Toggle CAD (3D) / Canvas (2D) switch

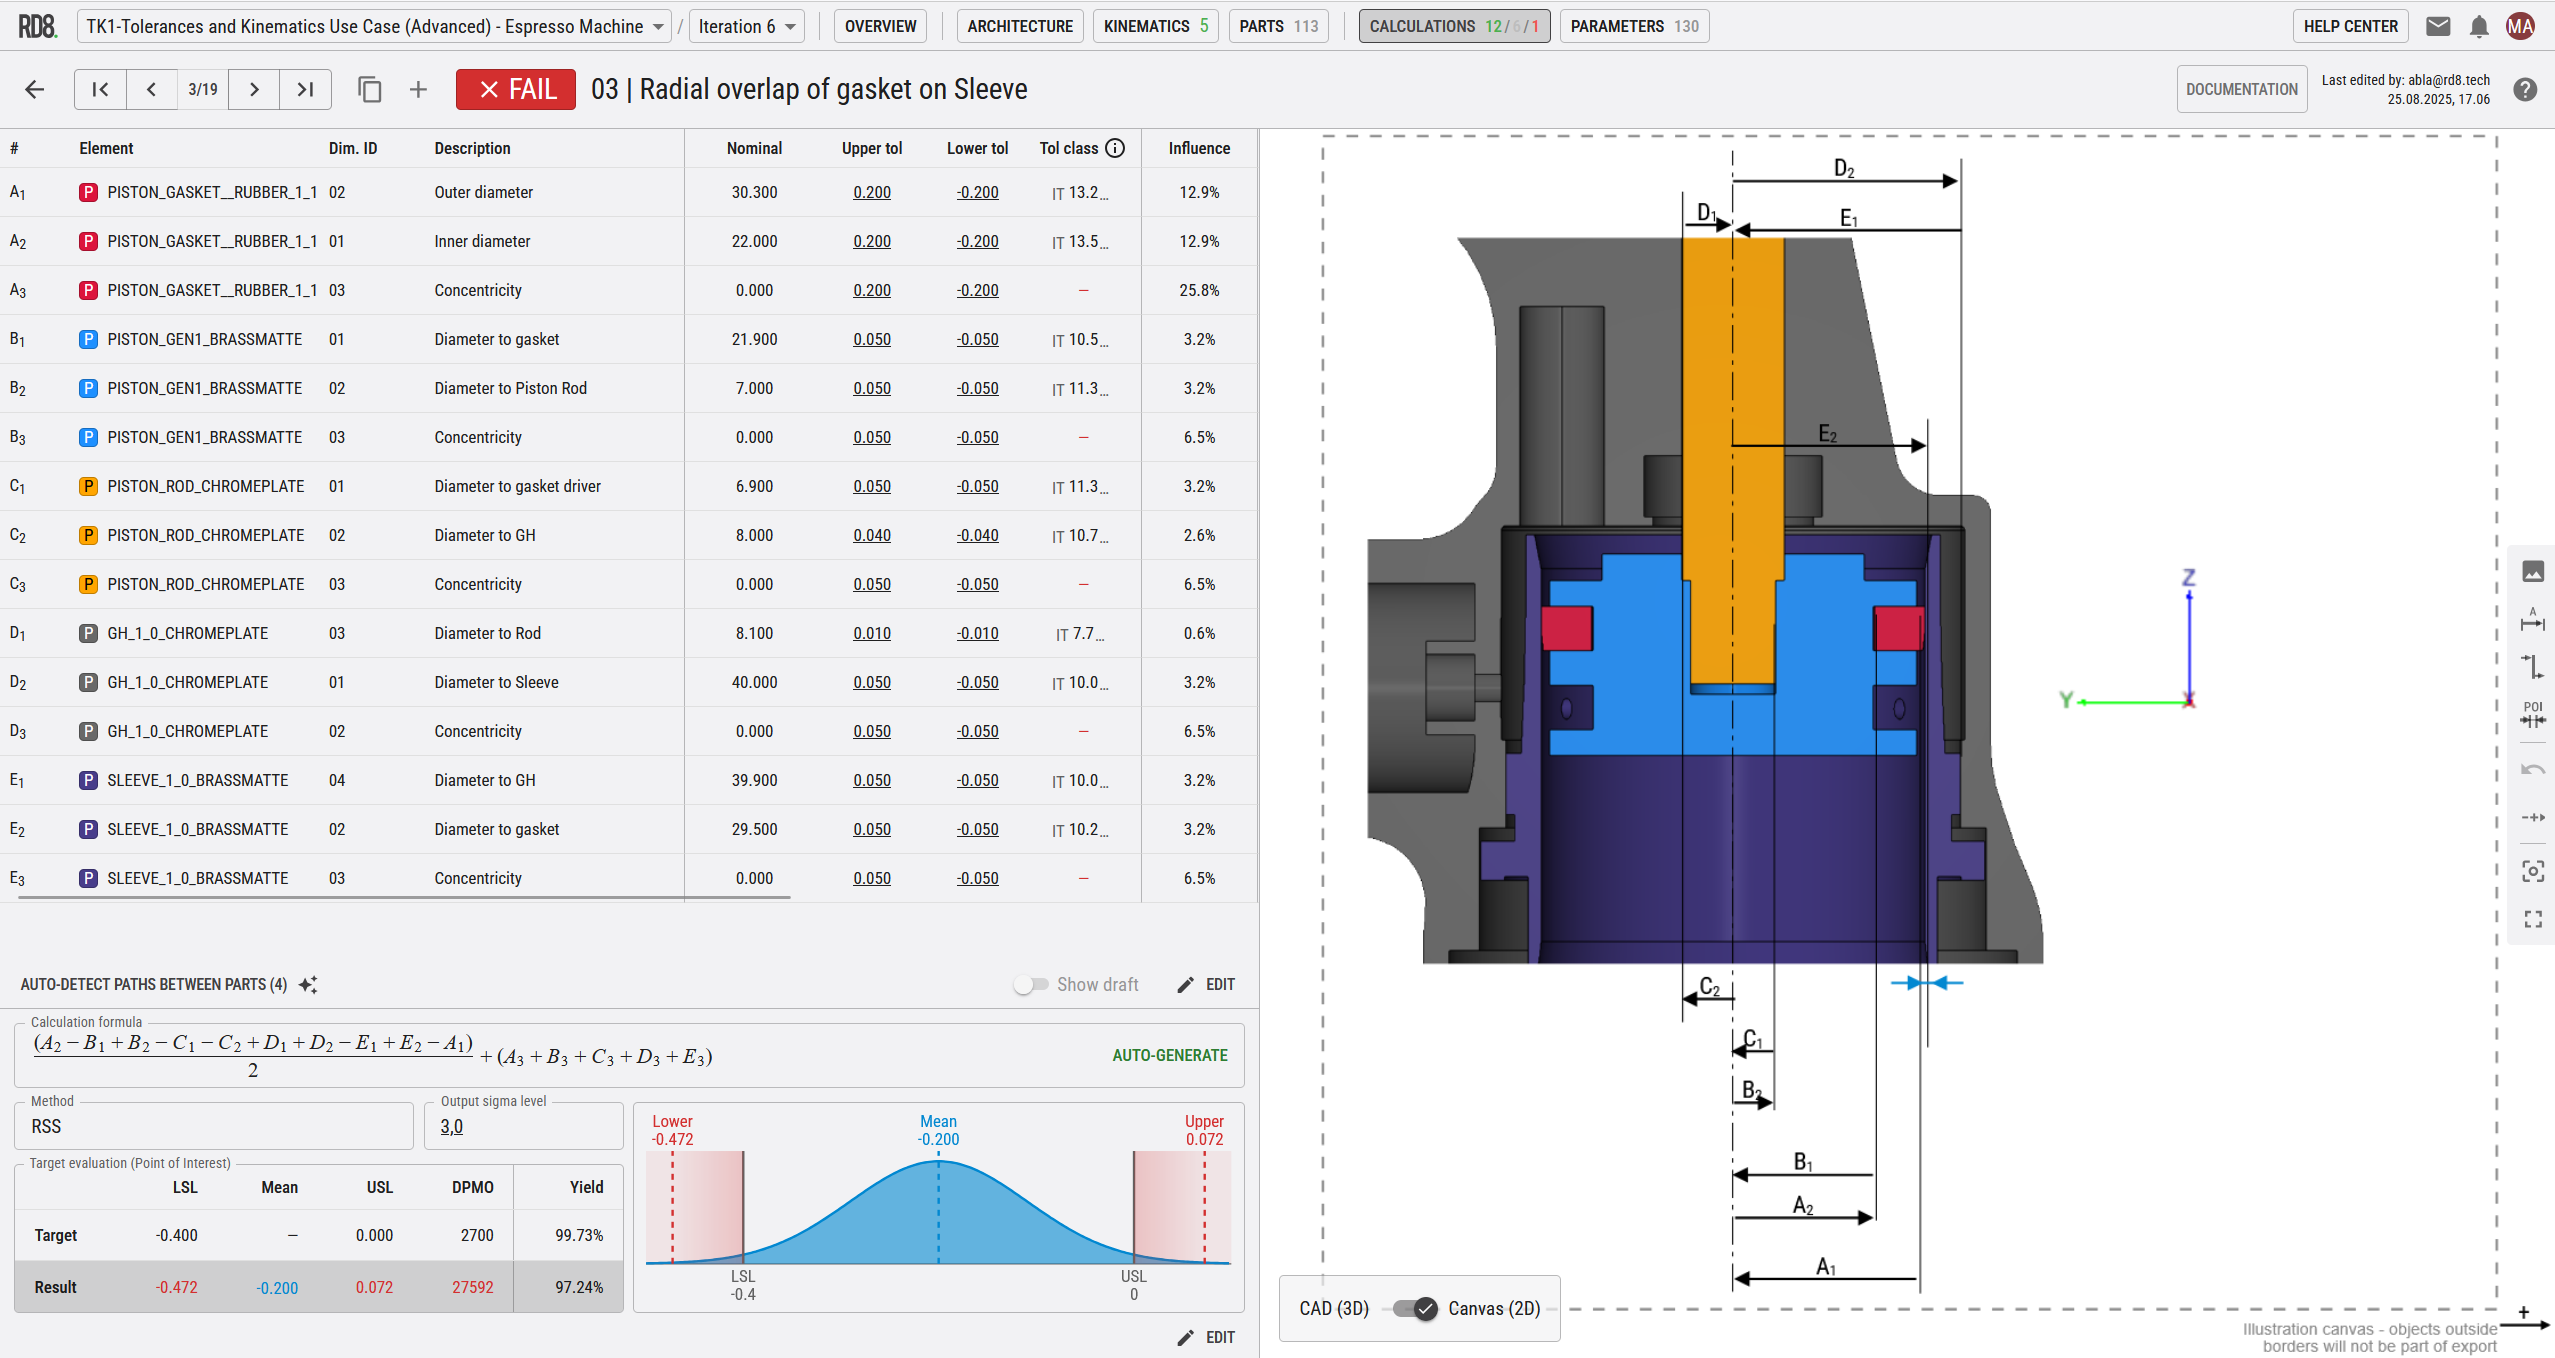(x=1414, y=1309)
